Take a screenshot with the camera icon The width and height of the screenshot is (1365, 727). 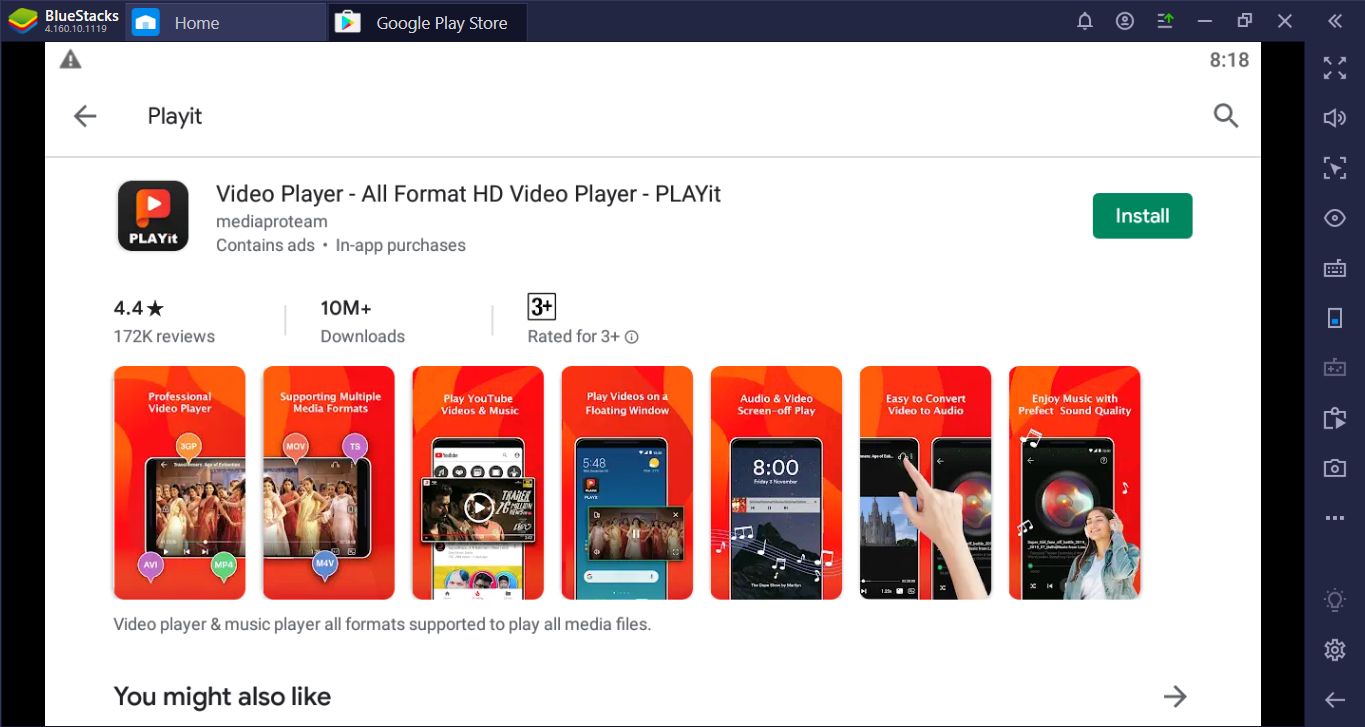1335,468
